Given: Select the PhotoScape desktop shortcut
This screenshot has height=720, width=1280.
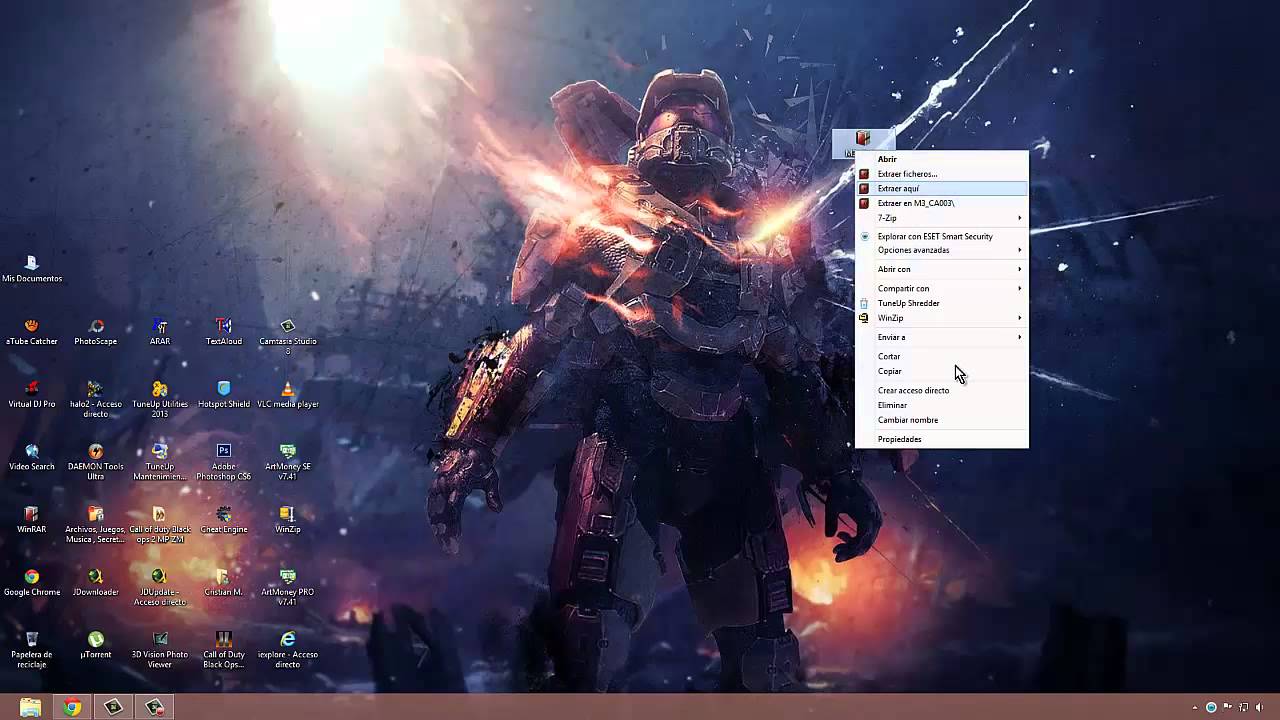Looking at the screenshot, I should (x=96, y=331).
